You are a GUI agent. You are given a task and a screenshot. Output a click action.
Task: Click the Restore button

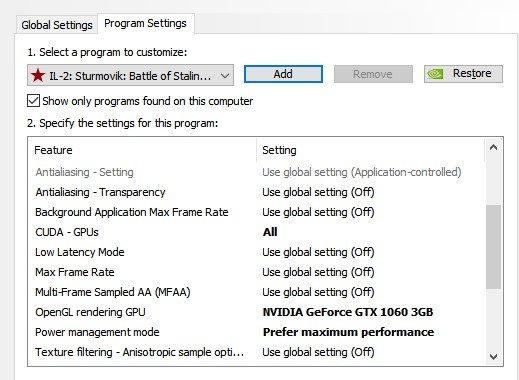(x=463, y=74)
